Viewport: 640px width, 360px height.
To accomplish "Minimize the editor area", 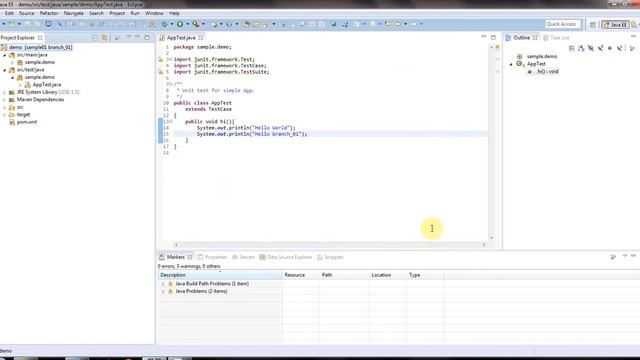I will [484, 37].
